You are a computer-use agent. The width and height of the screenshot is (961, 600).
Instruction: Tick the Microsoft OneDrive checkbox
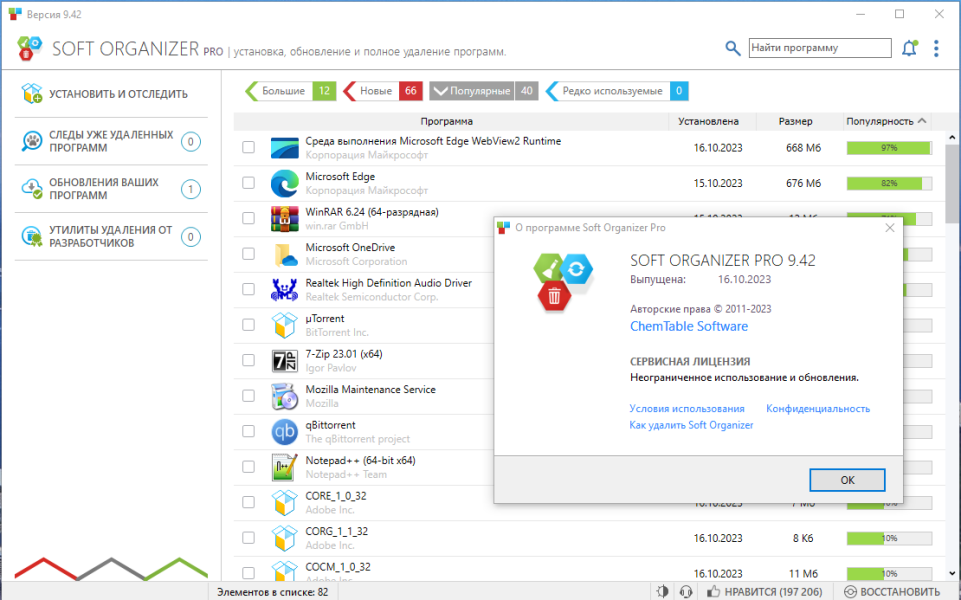pyautogui.click(x=248, y=254)
